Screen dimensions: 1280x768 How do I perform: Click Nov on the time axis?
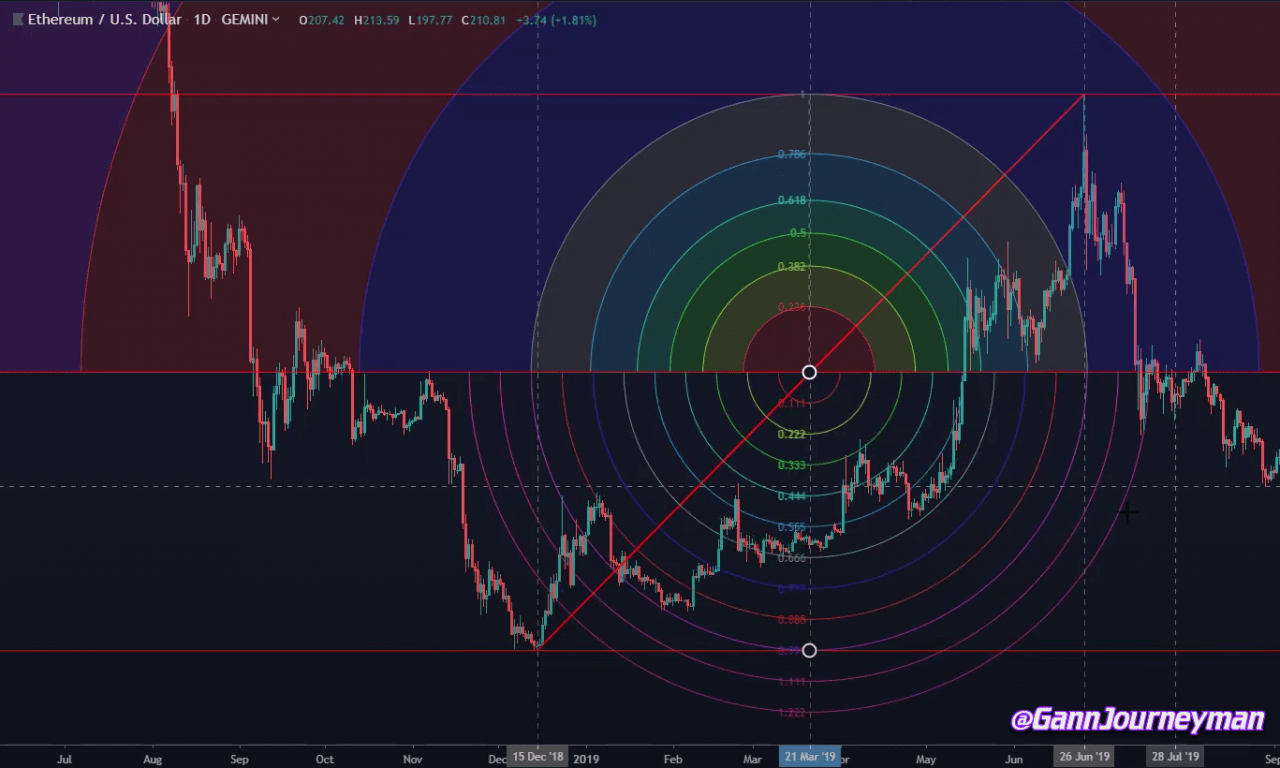pos(412,760)
